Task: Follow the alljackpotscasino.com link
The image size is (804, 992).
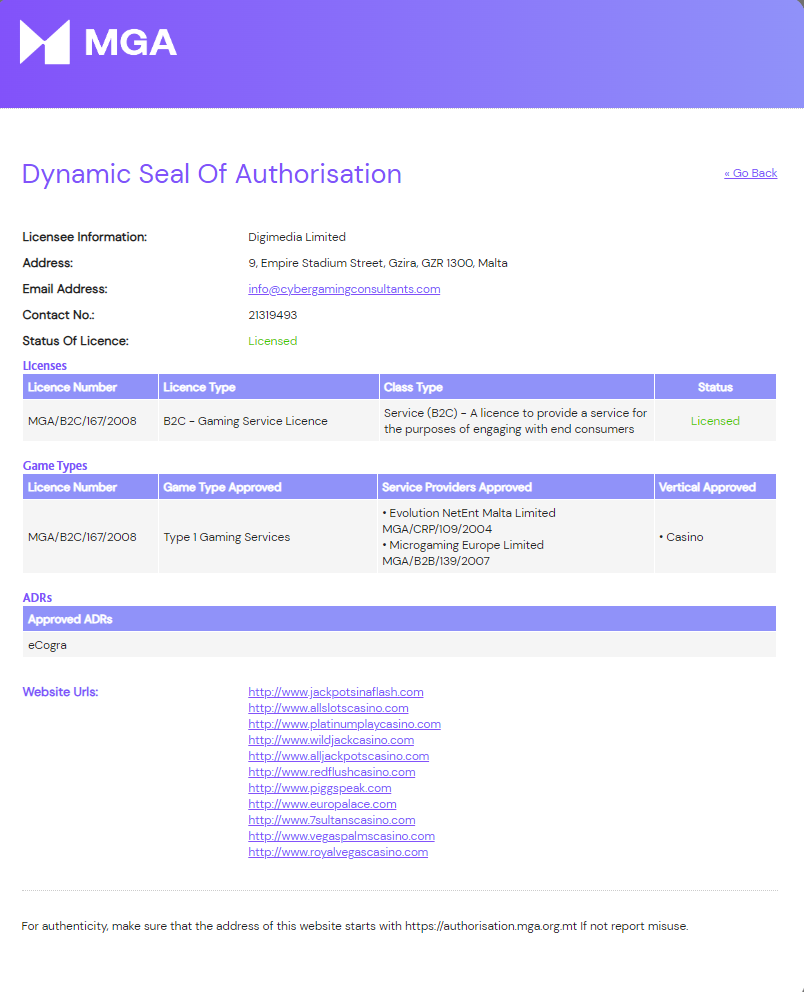Action: (338, 756)
